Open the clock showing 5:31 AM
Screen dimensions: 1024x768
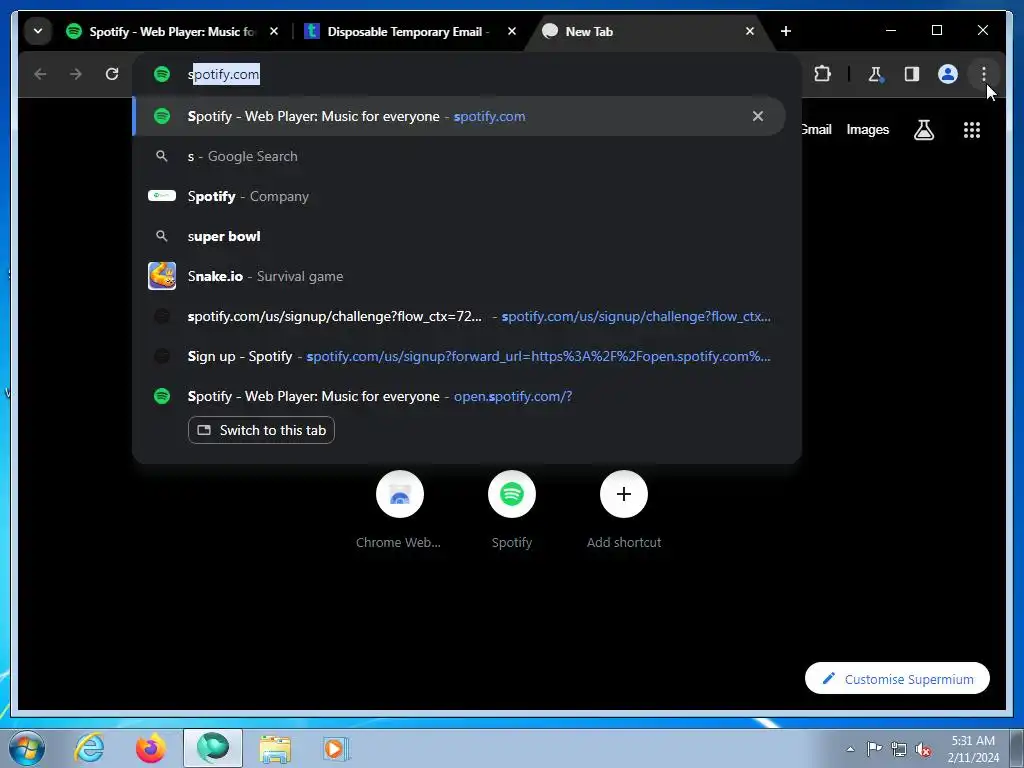[973, 748]
